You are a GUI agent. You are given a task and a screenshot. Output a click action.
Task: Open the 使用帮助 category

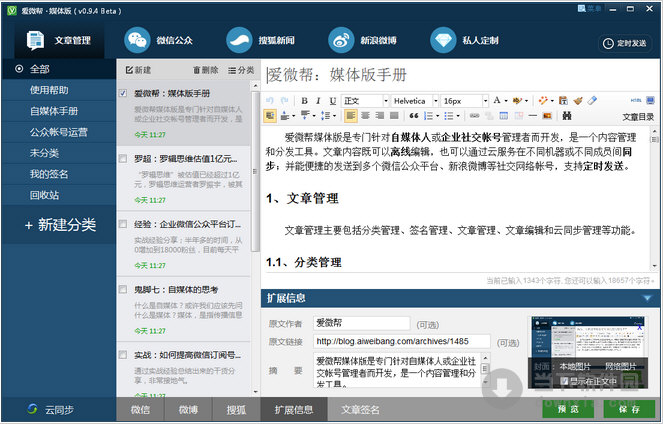[59, 90]
